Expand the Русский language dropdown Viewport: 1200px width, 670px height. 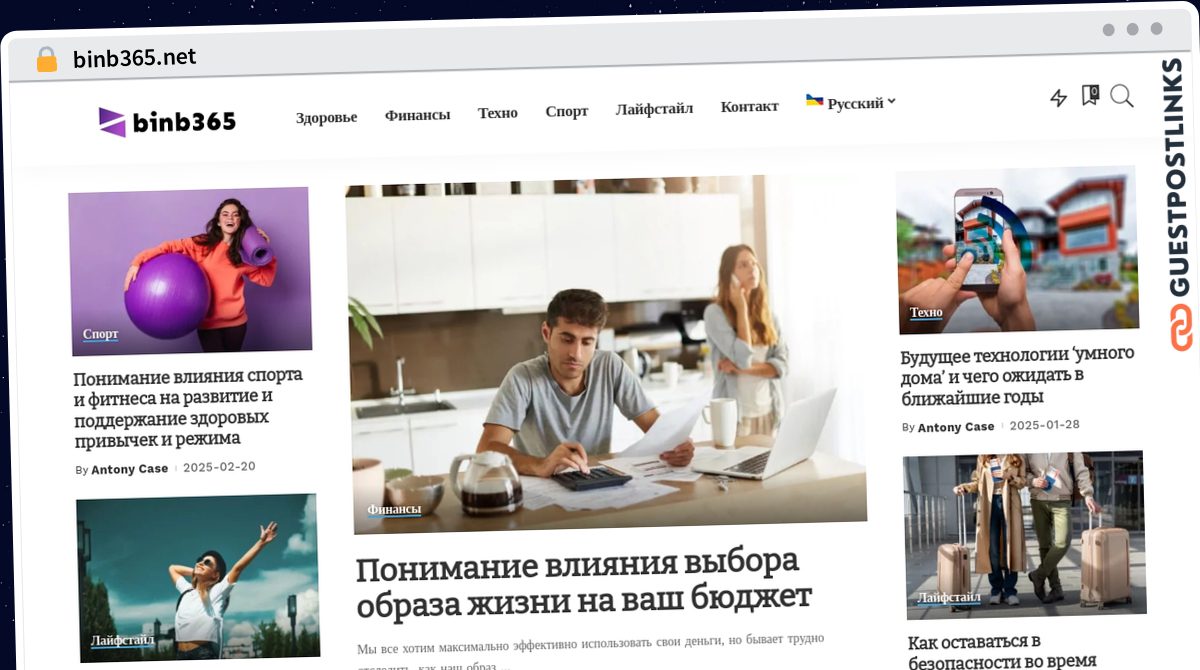click(x=861, y=103)
